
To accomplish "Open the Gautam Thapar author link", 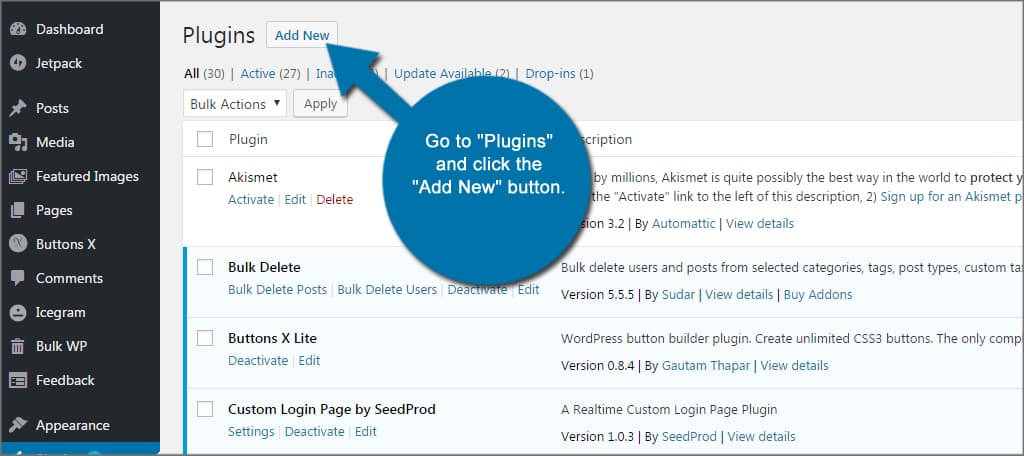I will [706, 366].
